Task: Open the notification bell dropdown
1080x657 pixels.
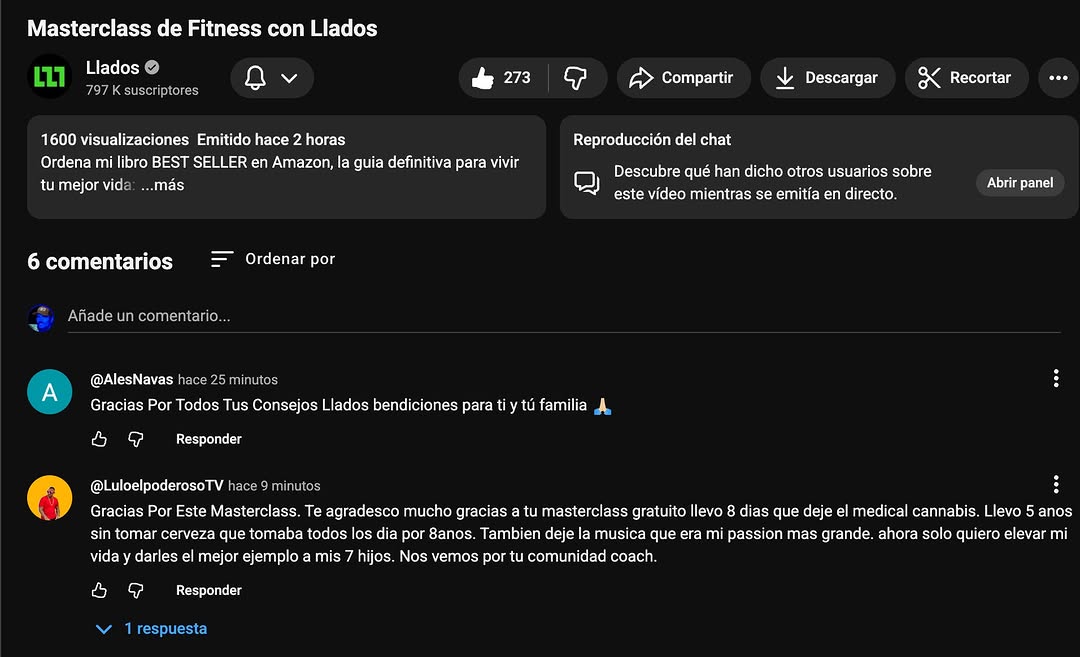Action: tap(272, 78)
